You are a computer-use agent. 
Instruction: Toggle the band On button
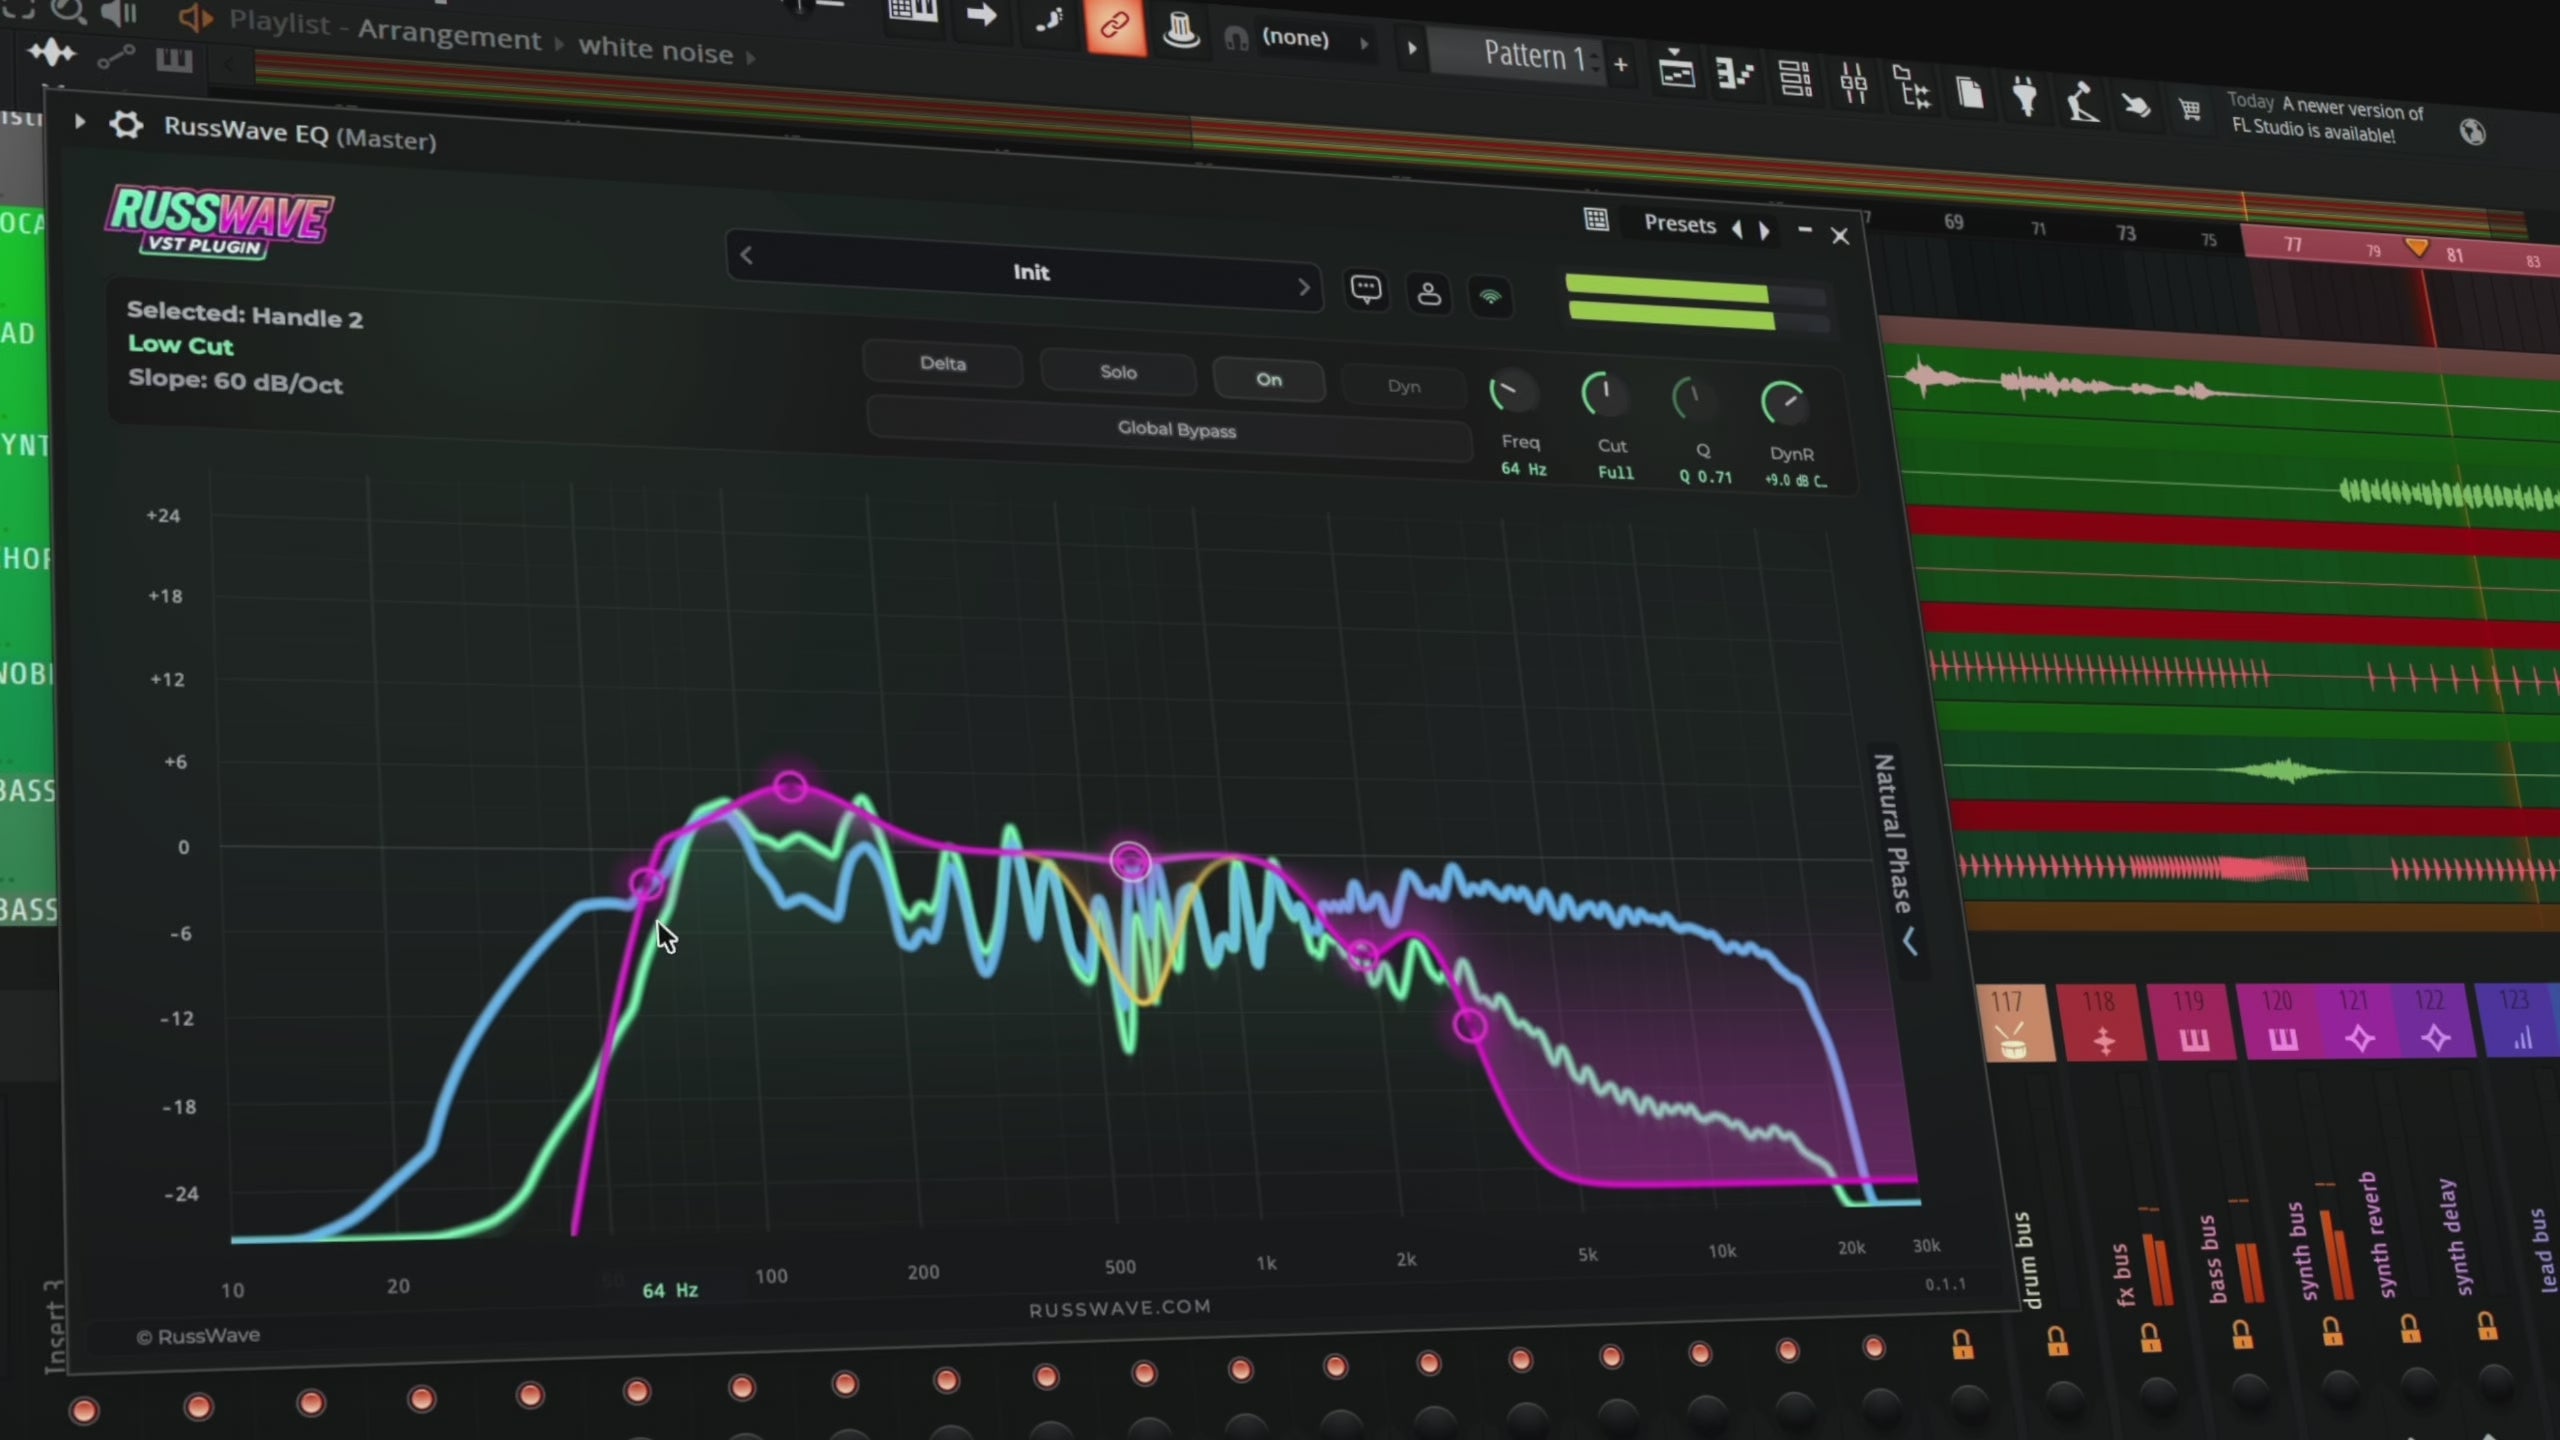coord(1268,380)
